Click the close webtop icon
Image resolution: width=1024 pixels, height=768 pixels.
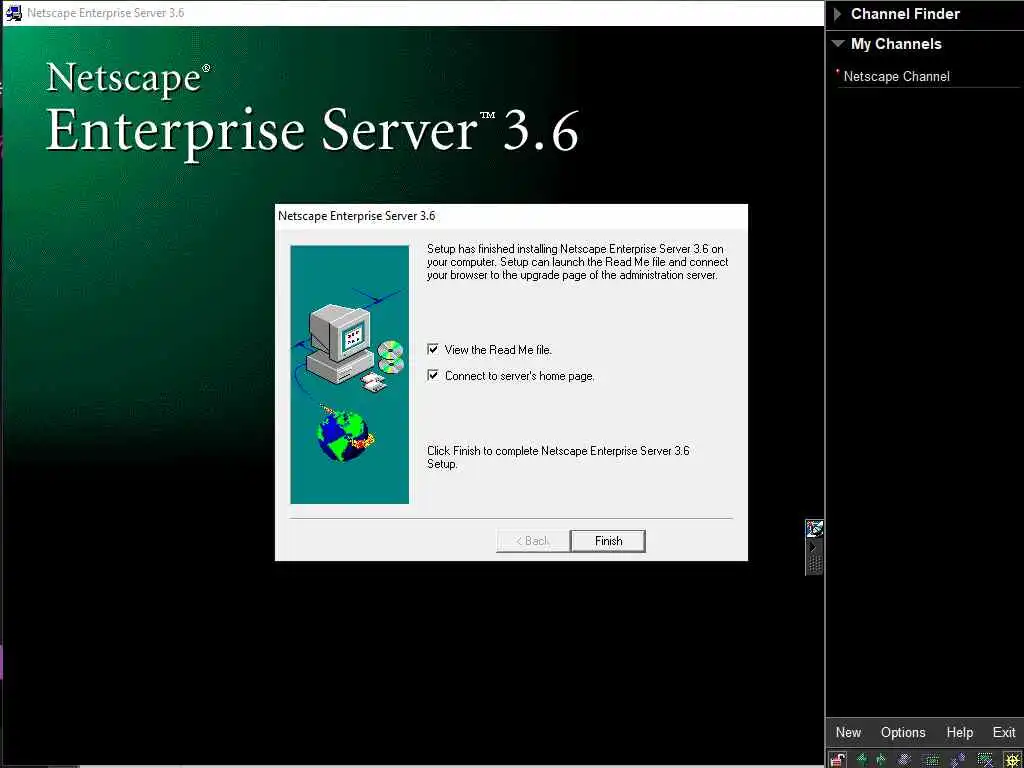pyautogui.click(x=985, y=760)
